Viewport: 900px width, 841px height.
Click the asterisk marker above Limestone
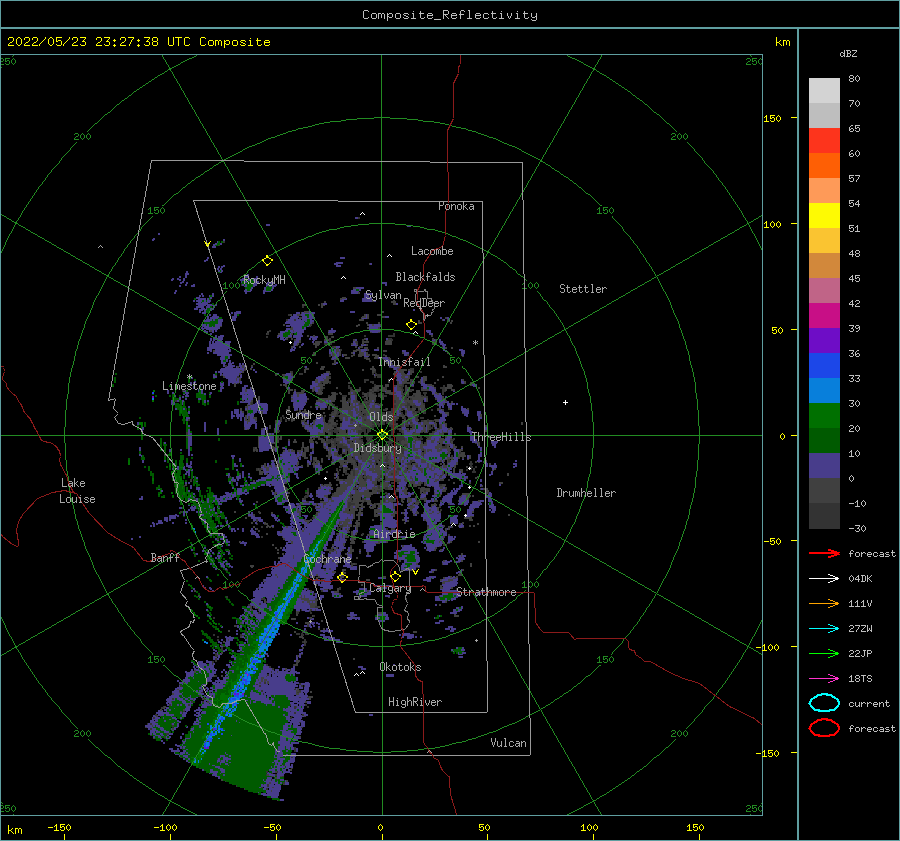[189, 377]
